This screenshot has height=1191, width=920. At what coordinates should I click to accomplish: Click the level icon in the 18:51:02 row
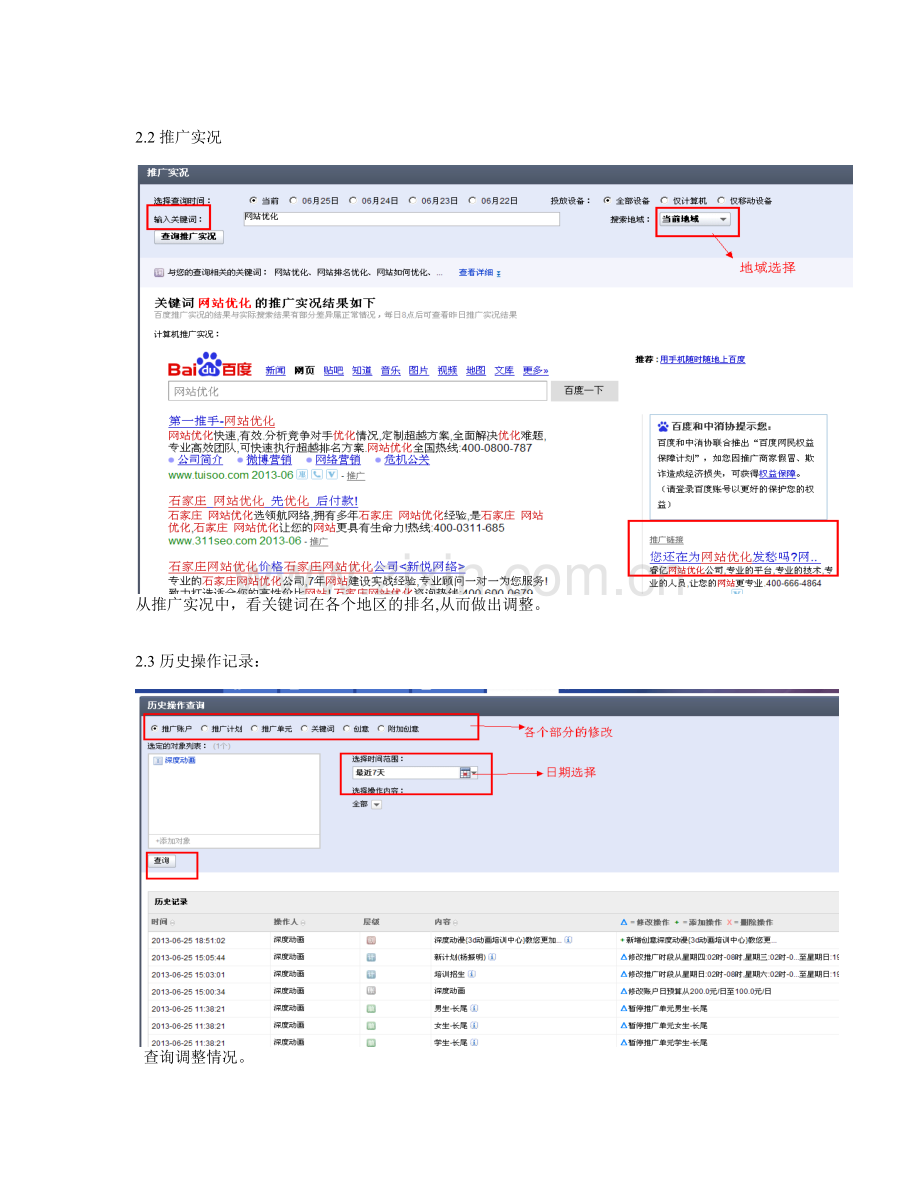point(371,940)
